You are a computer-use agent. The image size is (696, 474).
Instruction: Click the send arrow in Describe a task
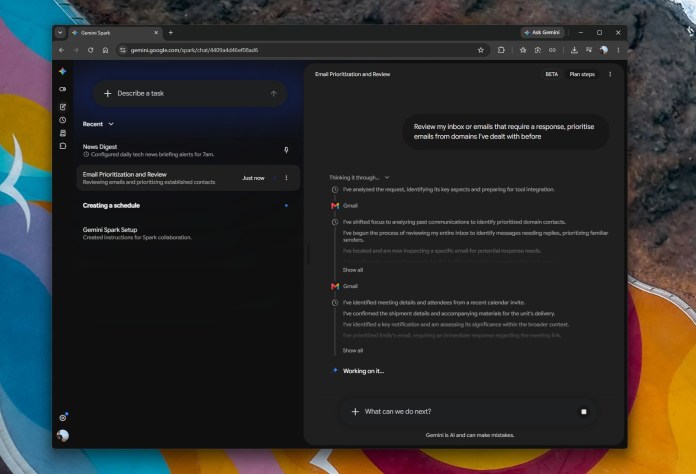click(273, 94)
